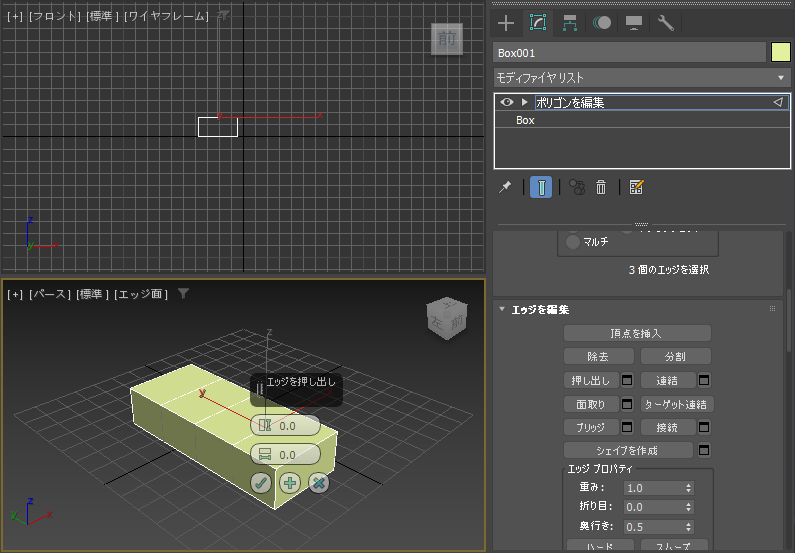
Task: Switch to the Modify command panel tab
Action: 537,23
